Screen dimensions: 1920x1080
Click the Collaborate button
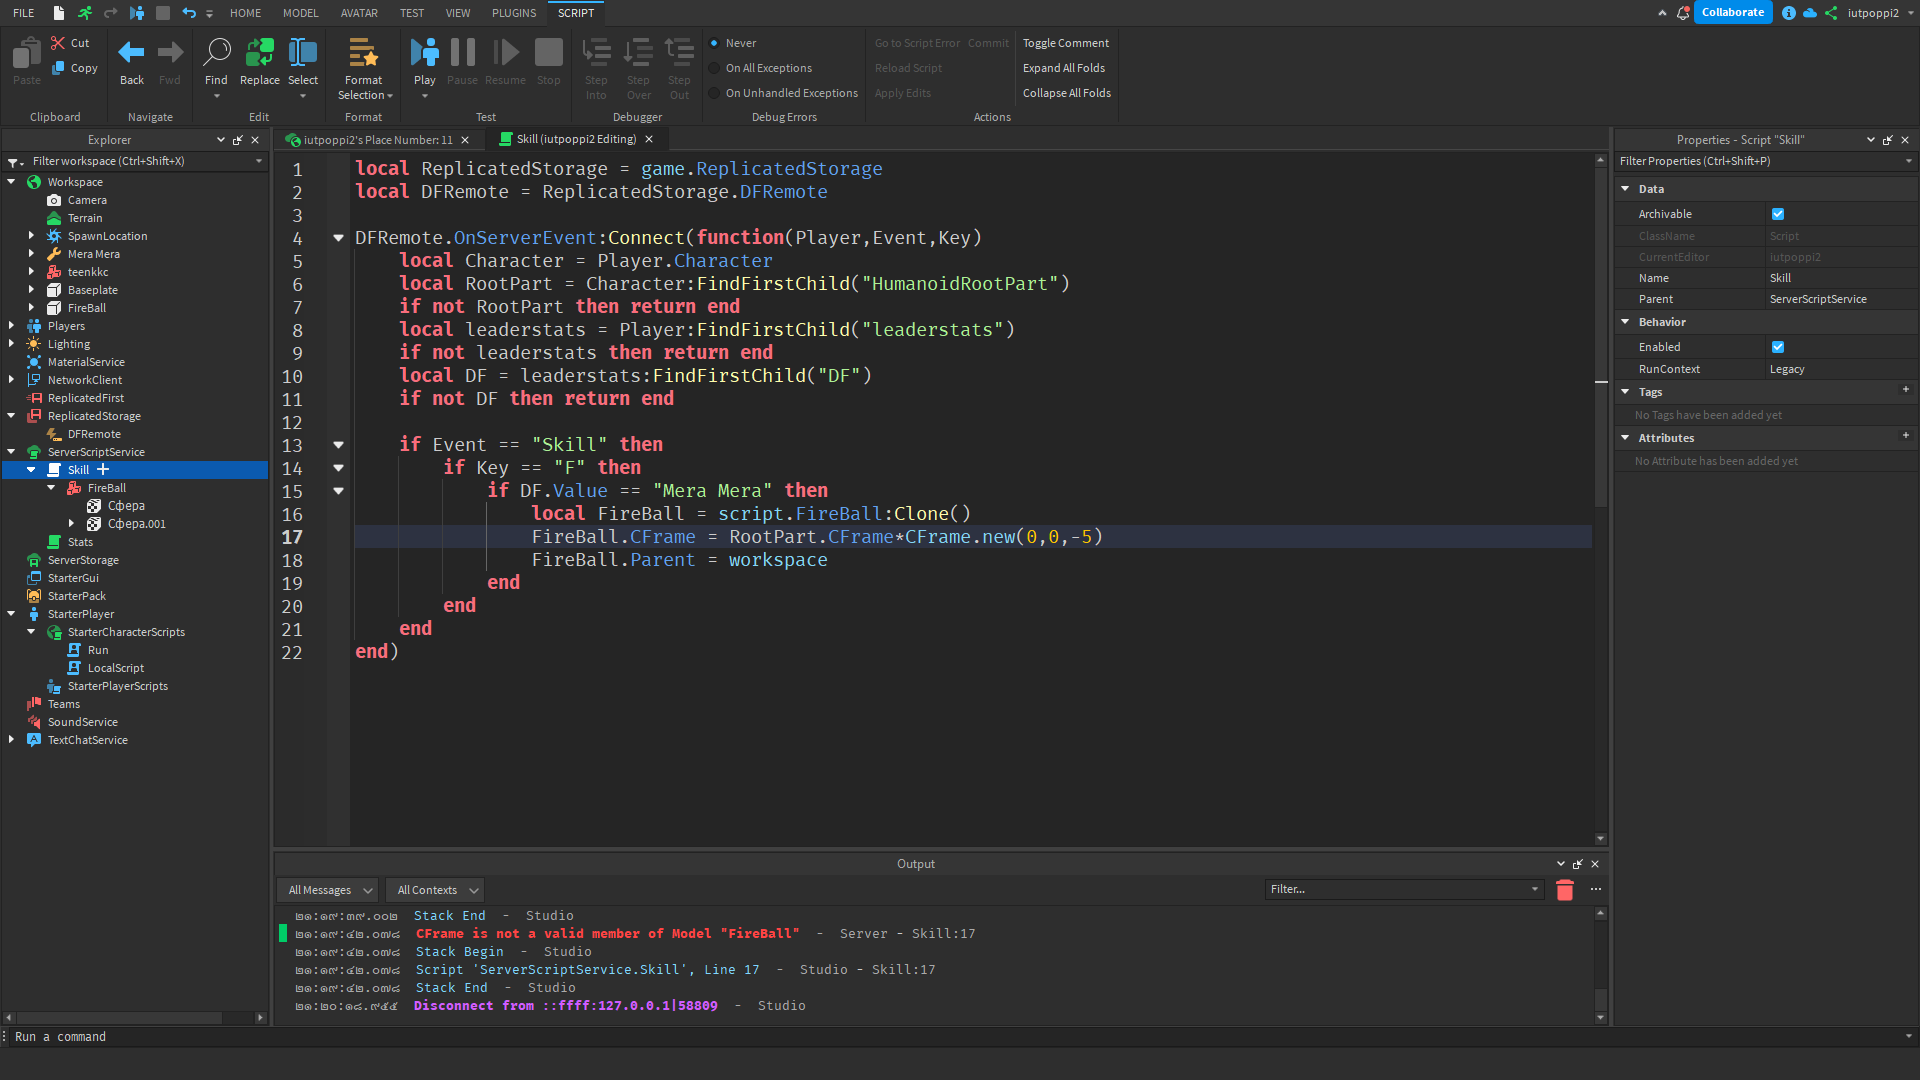[1732, 13]
